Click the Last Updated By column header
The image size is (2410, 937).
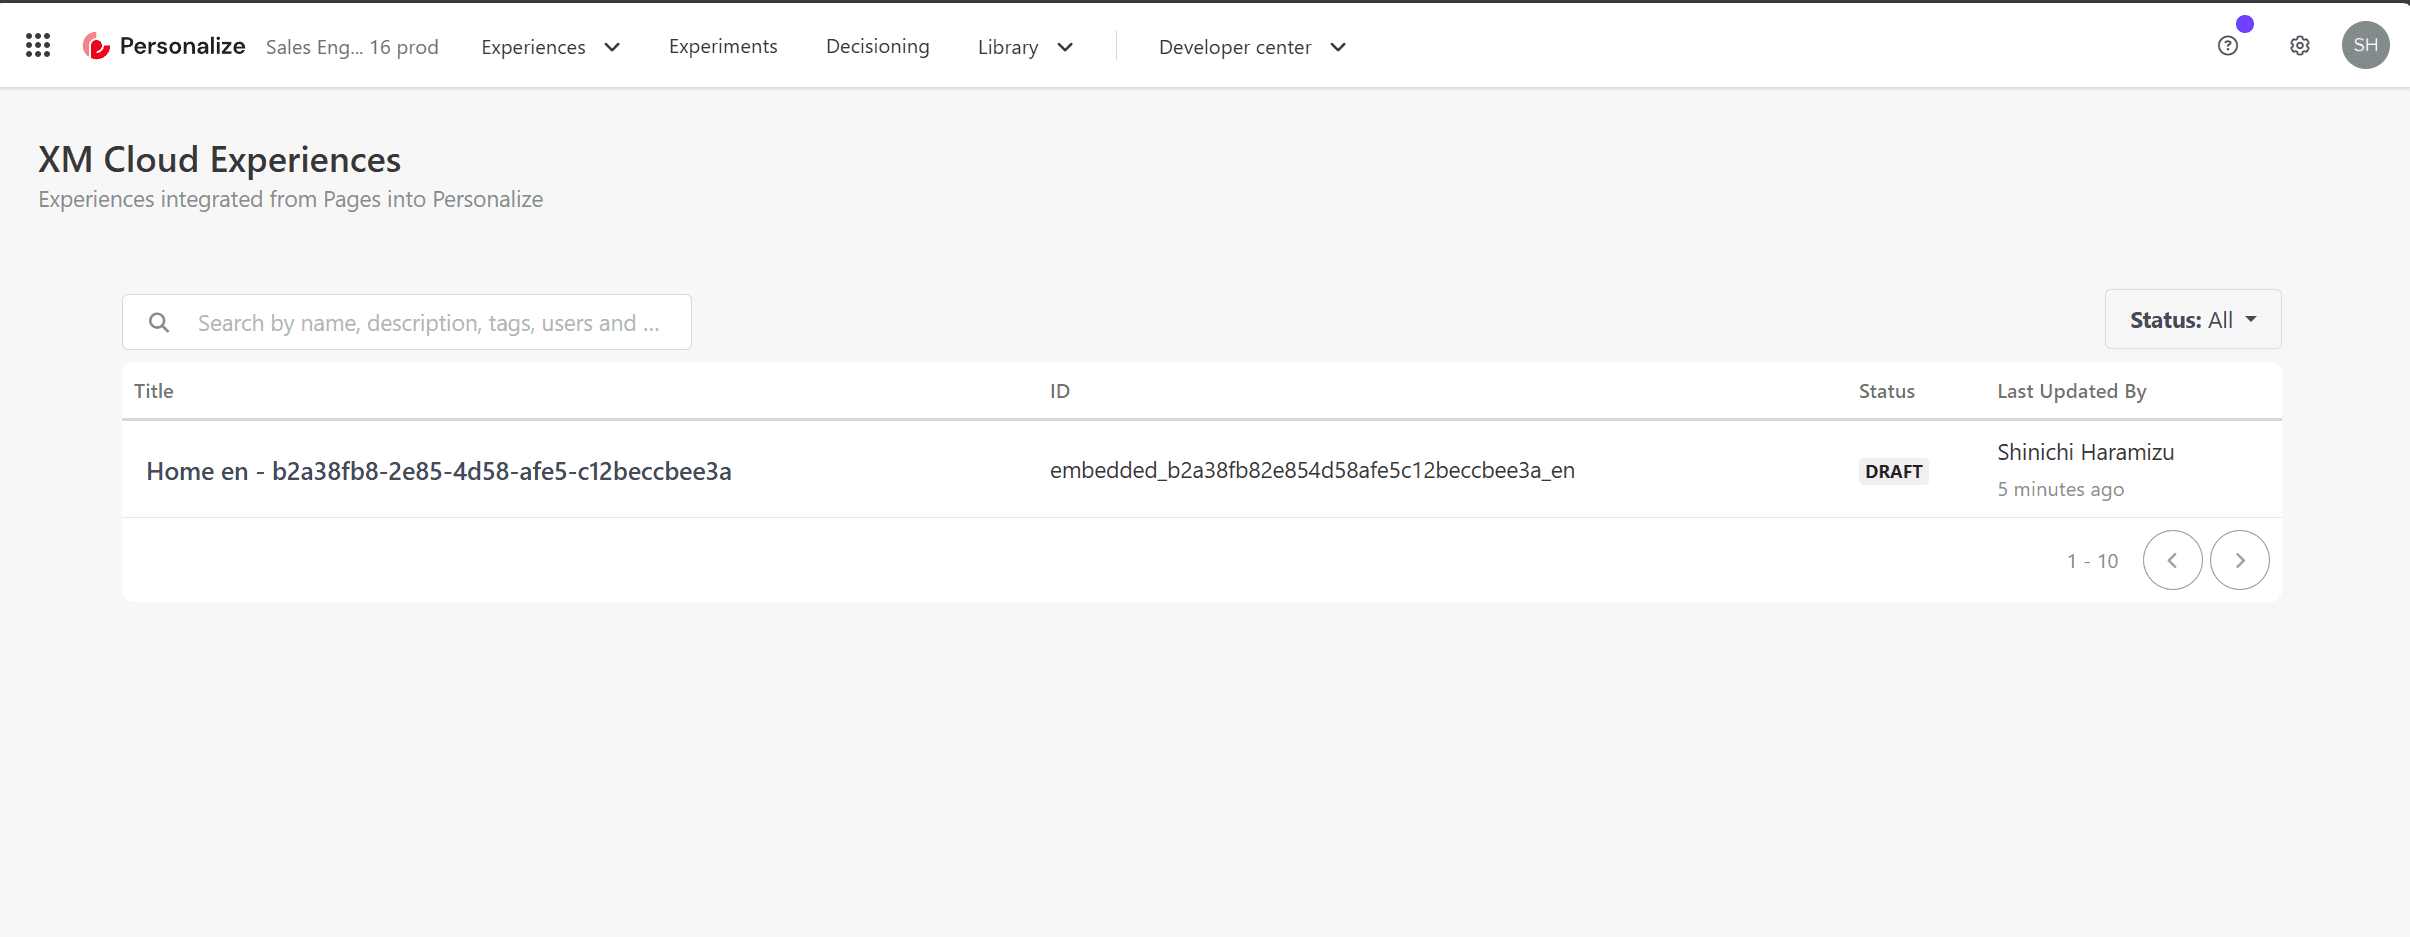(2071, 391)
